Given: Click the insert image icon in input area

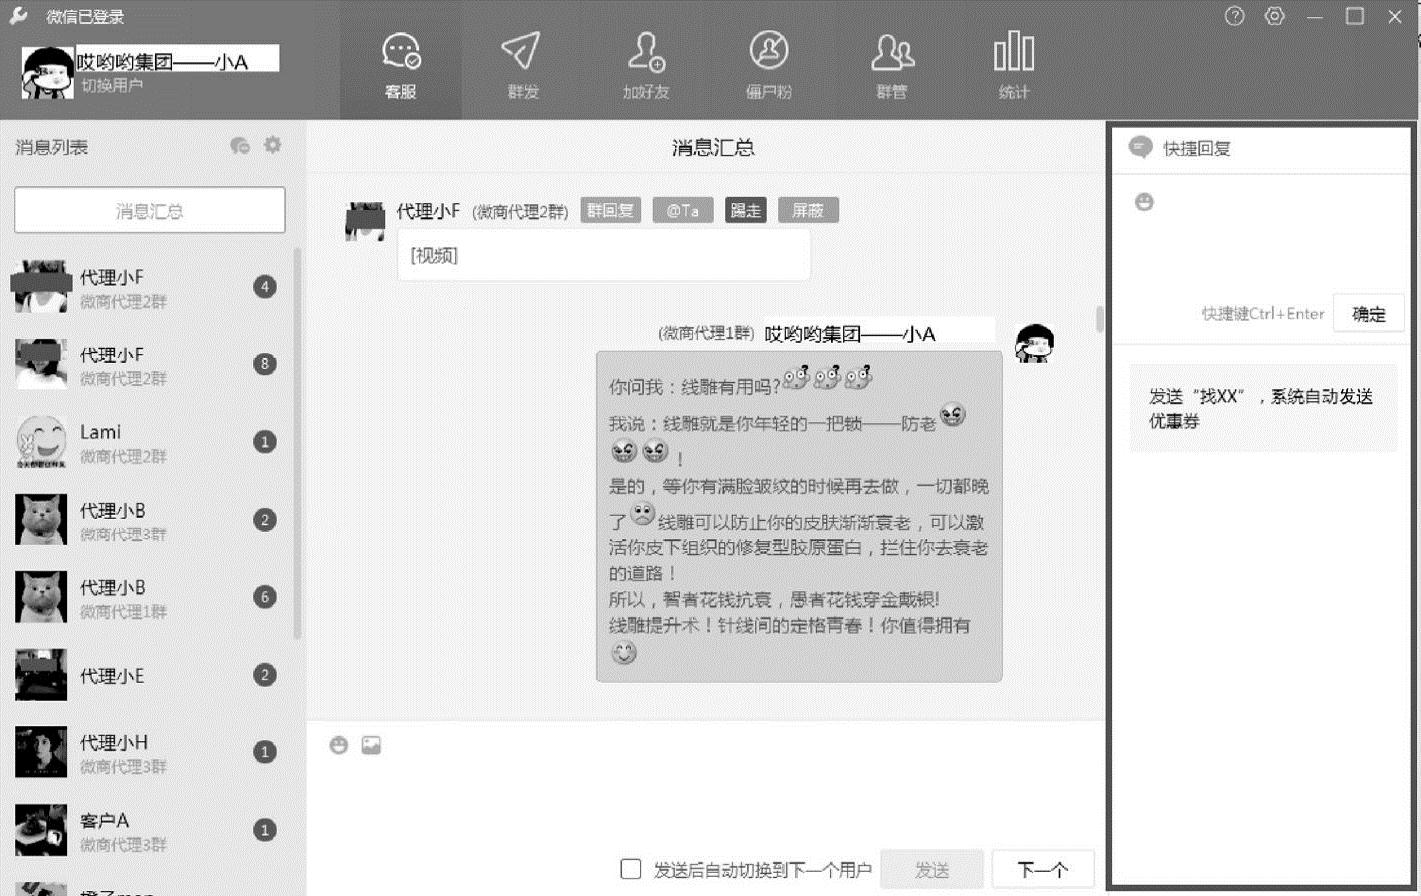Looking at the screenshot, I should coord(371,745).
